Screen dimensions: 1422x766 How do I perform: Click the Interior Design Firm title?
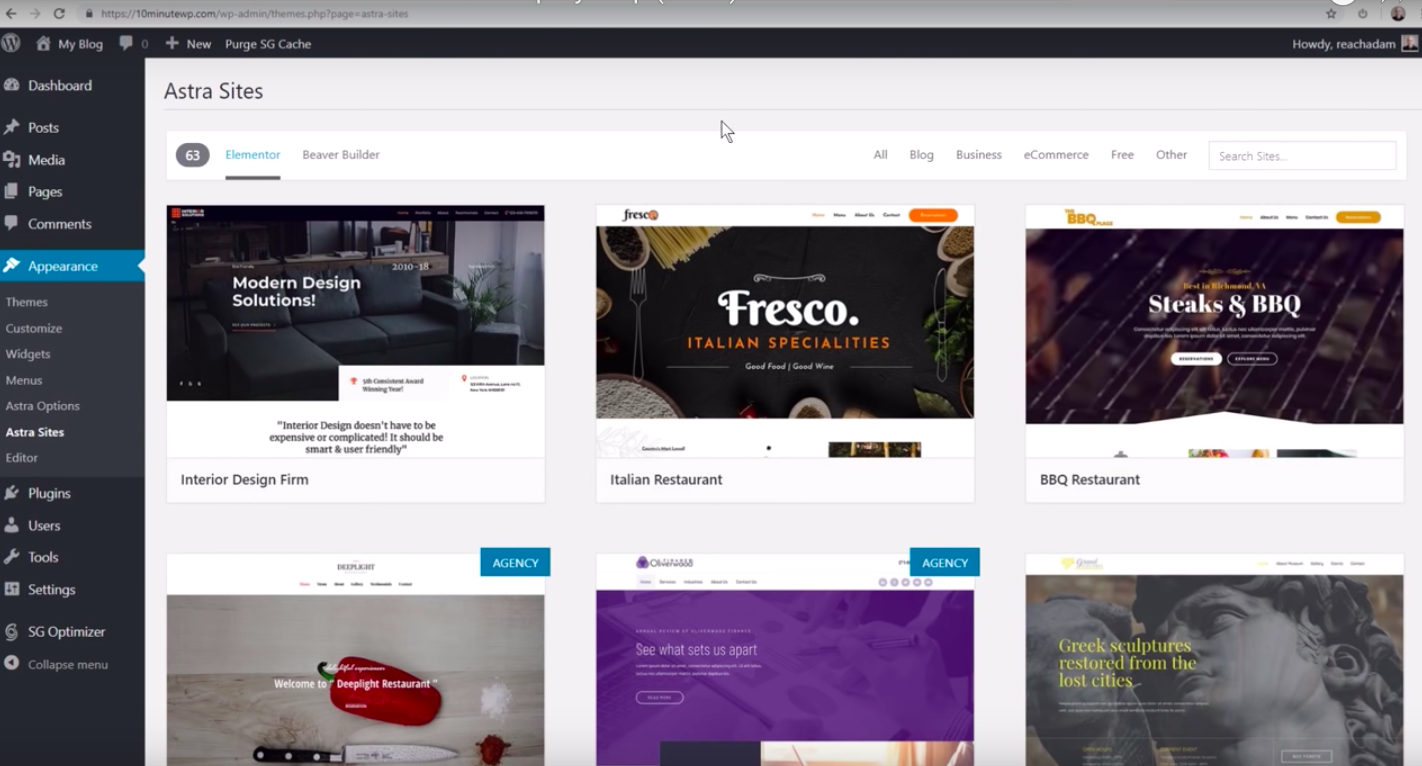coord(244,480)
